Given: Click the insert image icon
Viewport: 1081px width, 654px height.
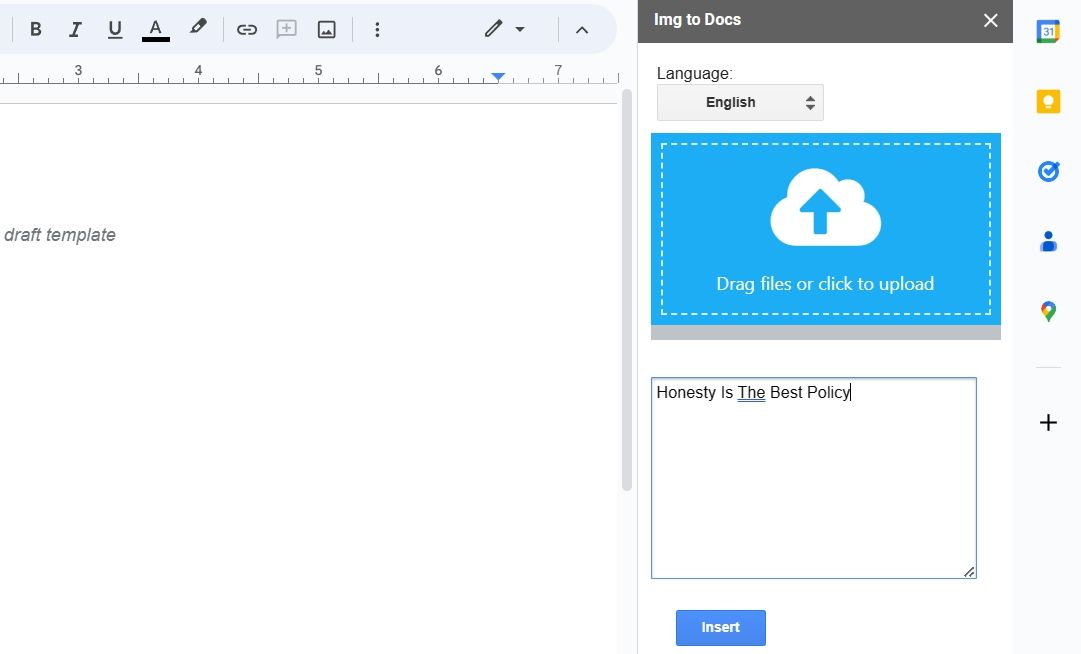Looking at the screenshot, I should click(x=326, y=29).
